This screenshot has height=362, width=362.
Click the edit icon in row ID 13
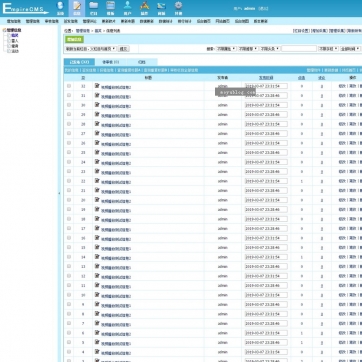(97, 266)
